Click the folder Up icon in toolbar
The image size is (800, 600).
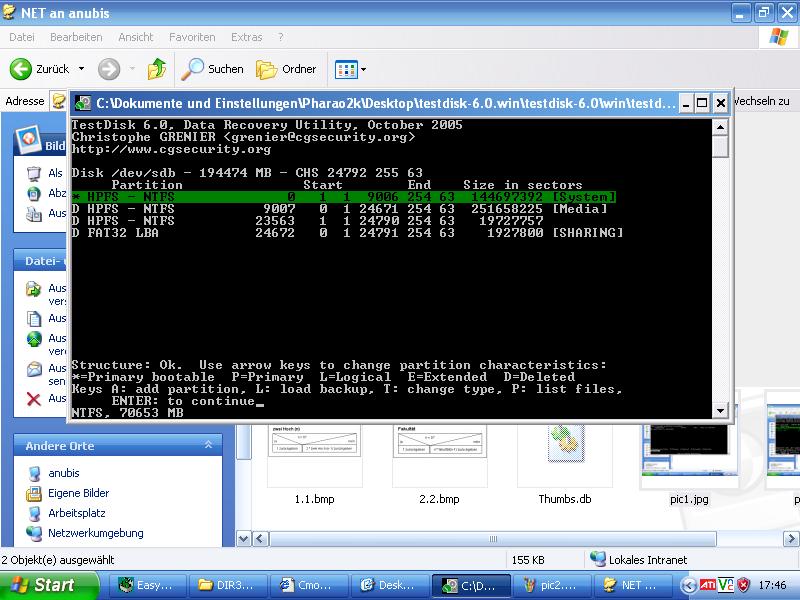click(157, 69)
